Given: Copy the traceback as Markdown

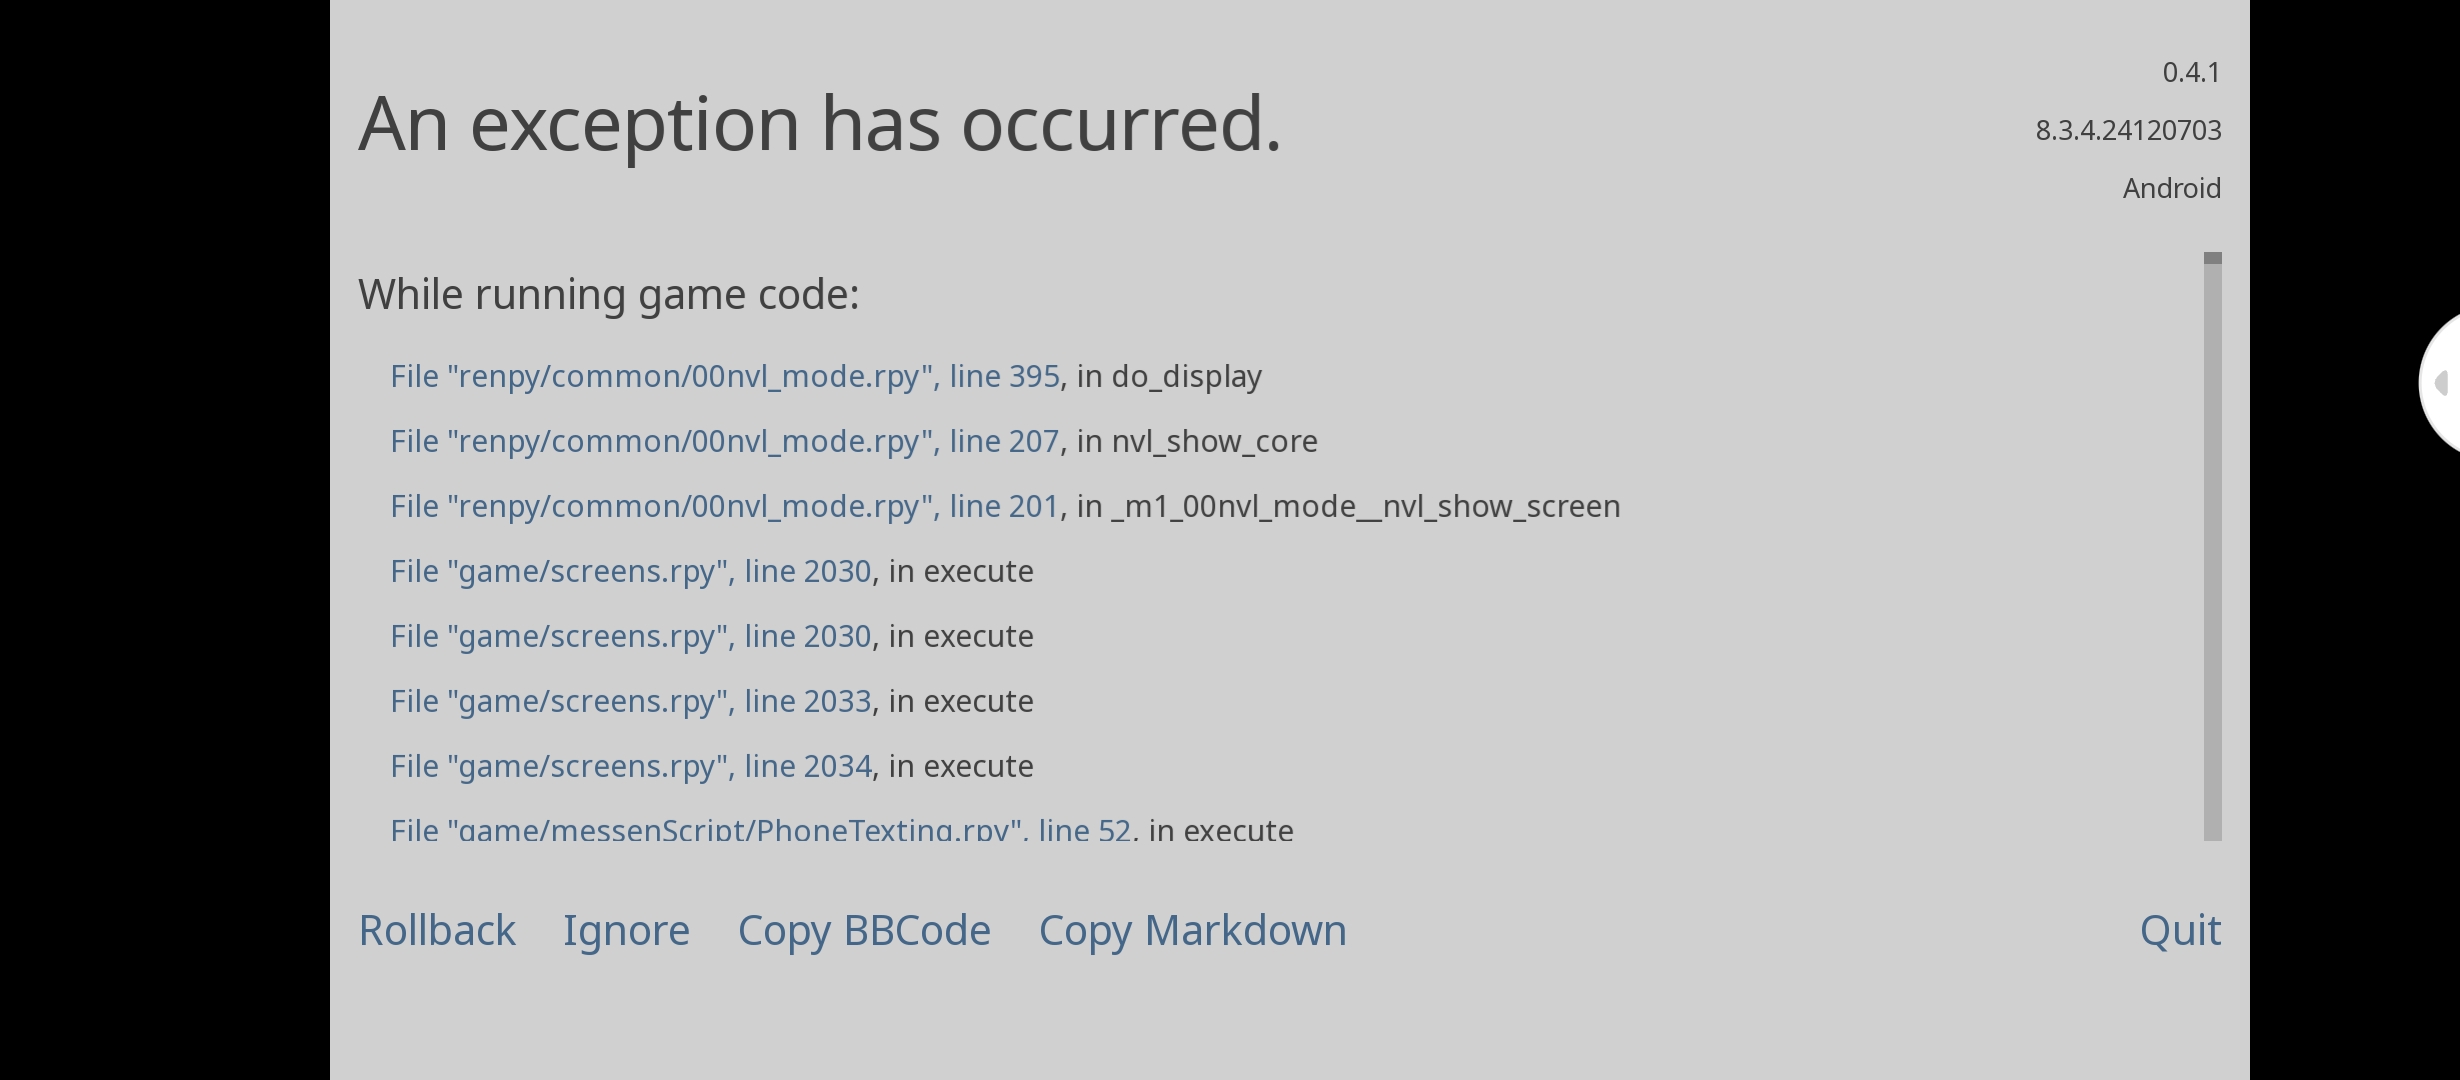Looking at the screenshot, I should pos(1192,930).
